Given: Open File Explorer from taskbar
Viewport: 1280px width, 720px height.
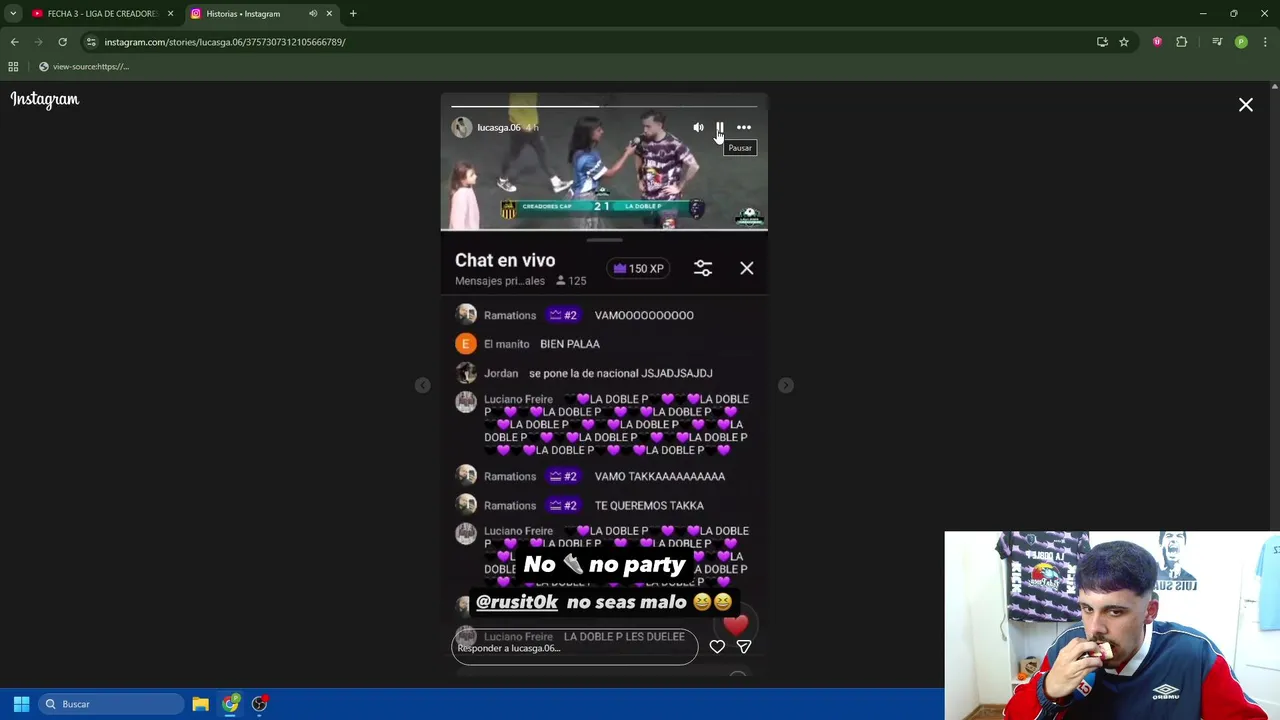Looking at the screenshot, I should pos(200,704).
